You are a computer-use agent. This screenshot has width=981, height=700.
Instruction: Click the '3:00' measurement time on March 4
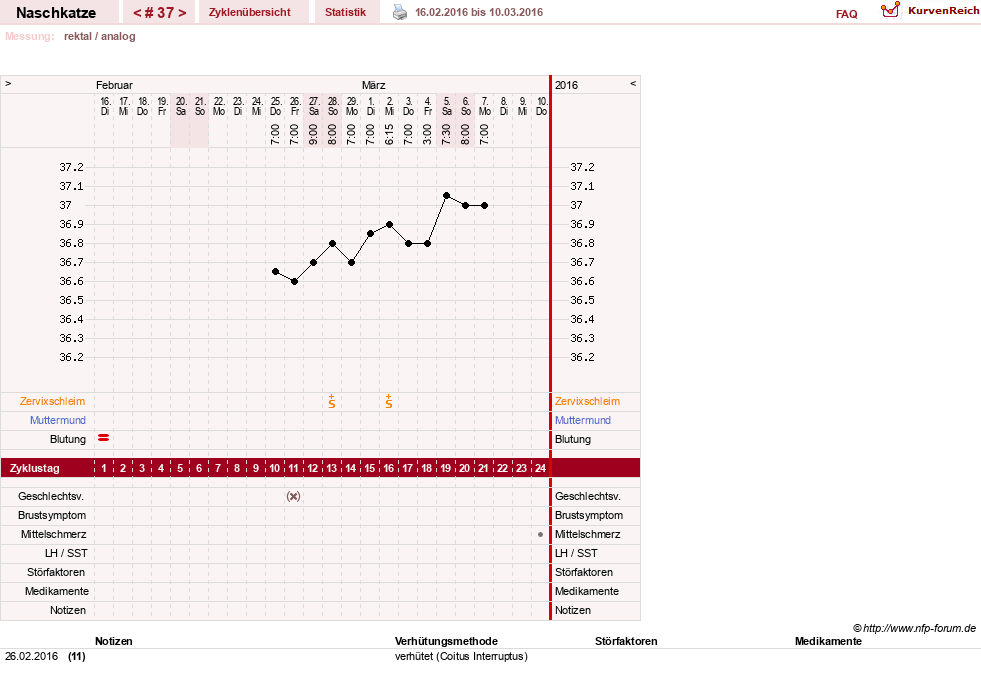click(427, 134)
